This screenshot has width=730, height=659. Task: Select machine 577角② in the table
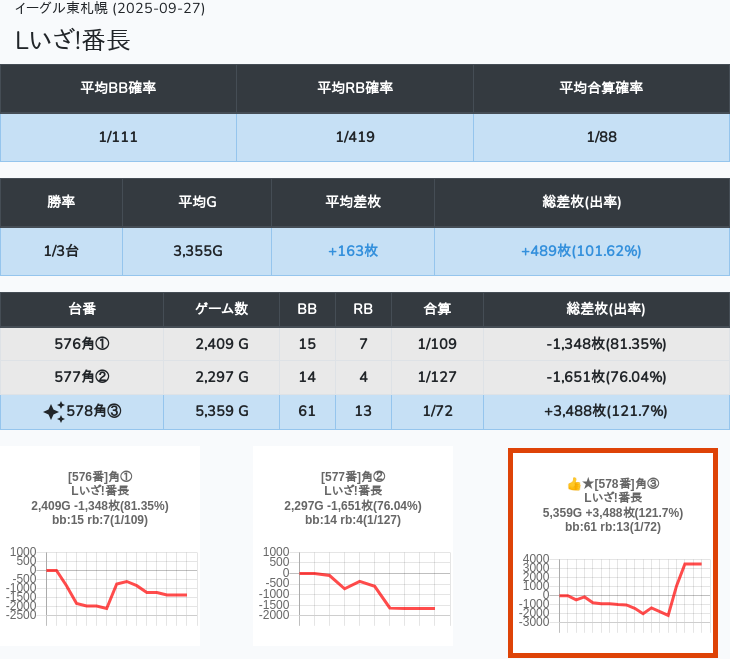82,377
